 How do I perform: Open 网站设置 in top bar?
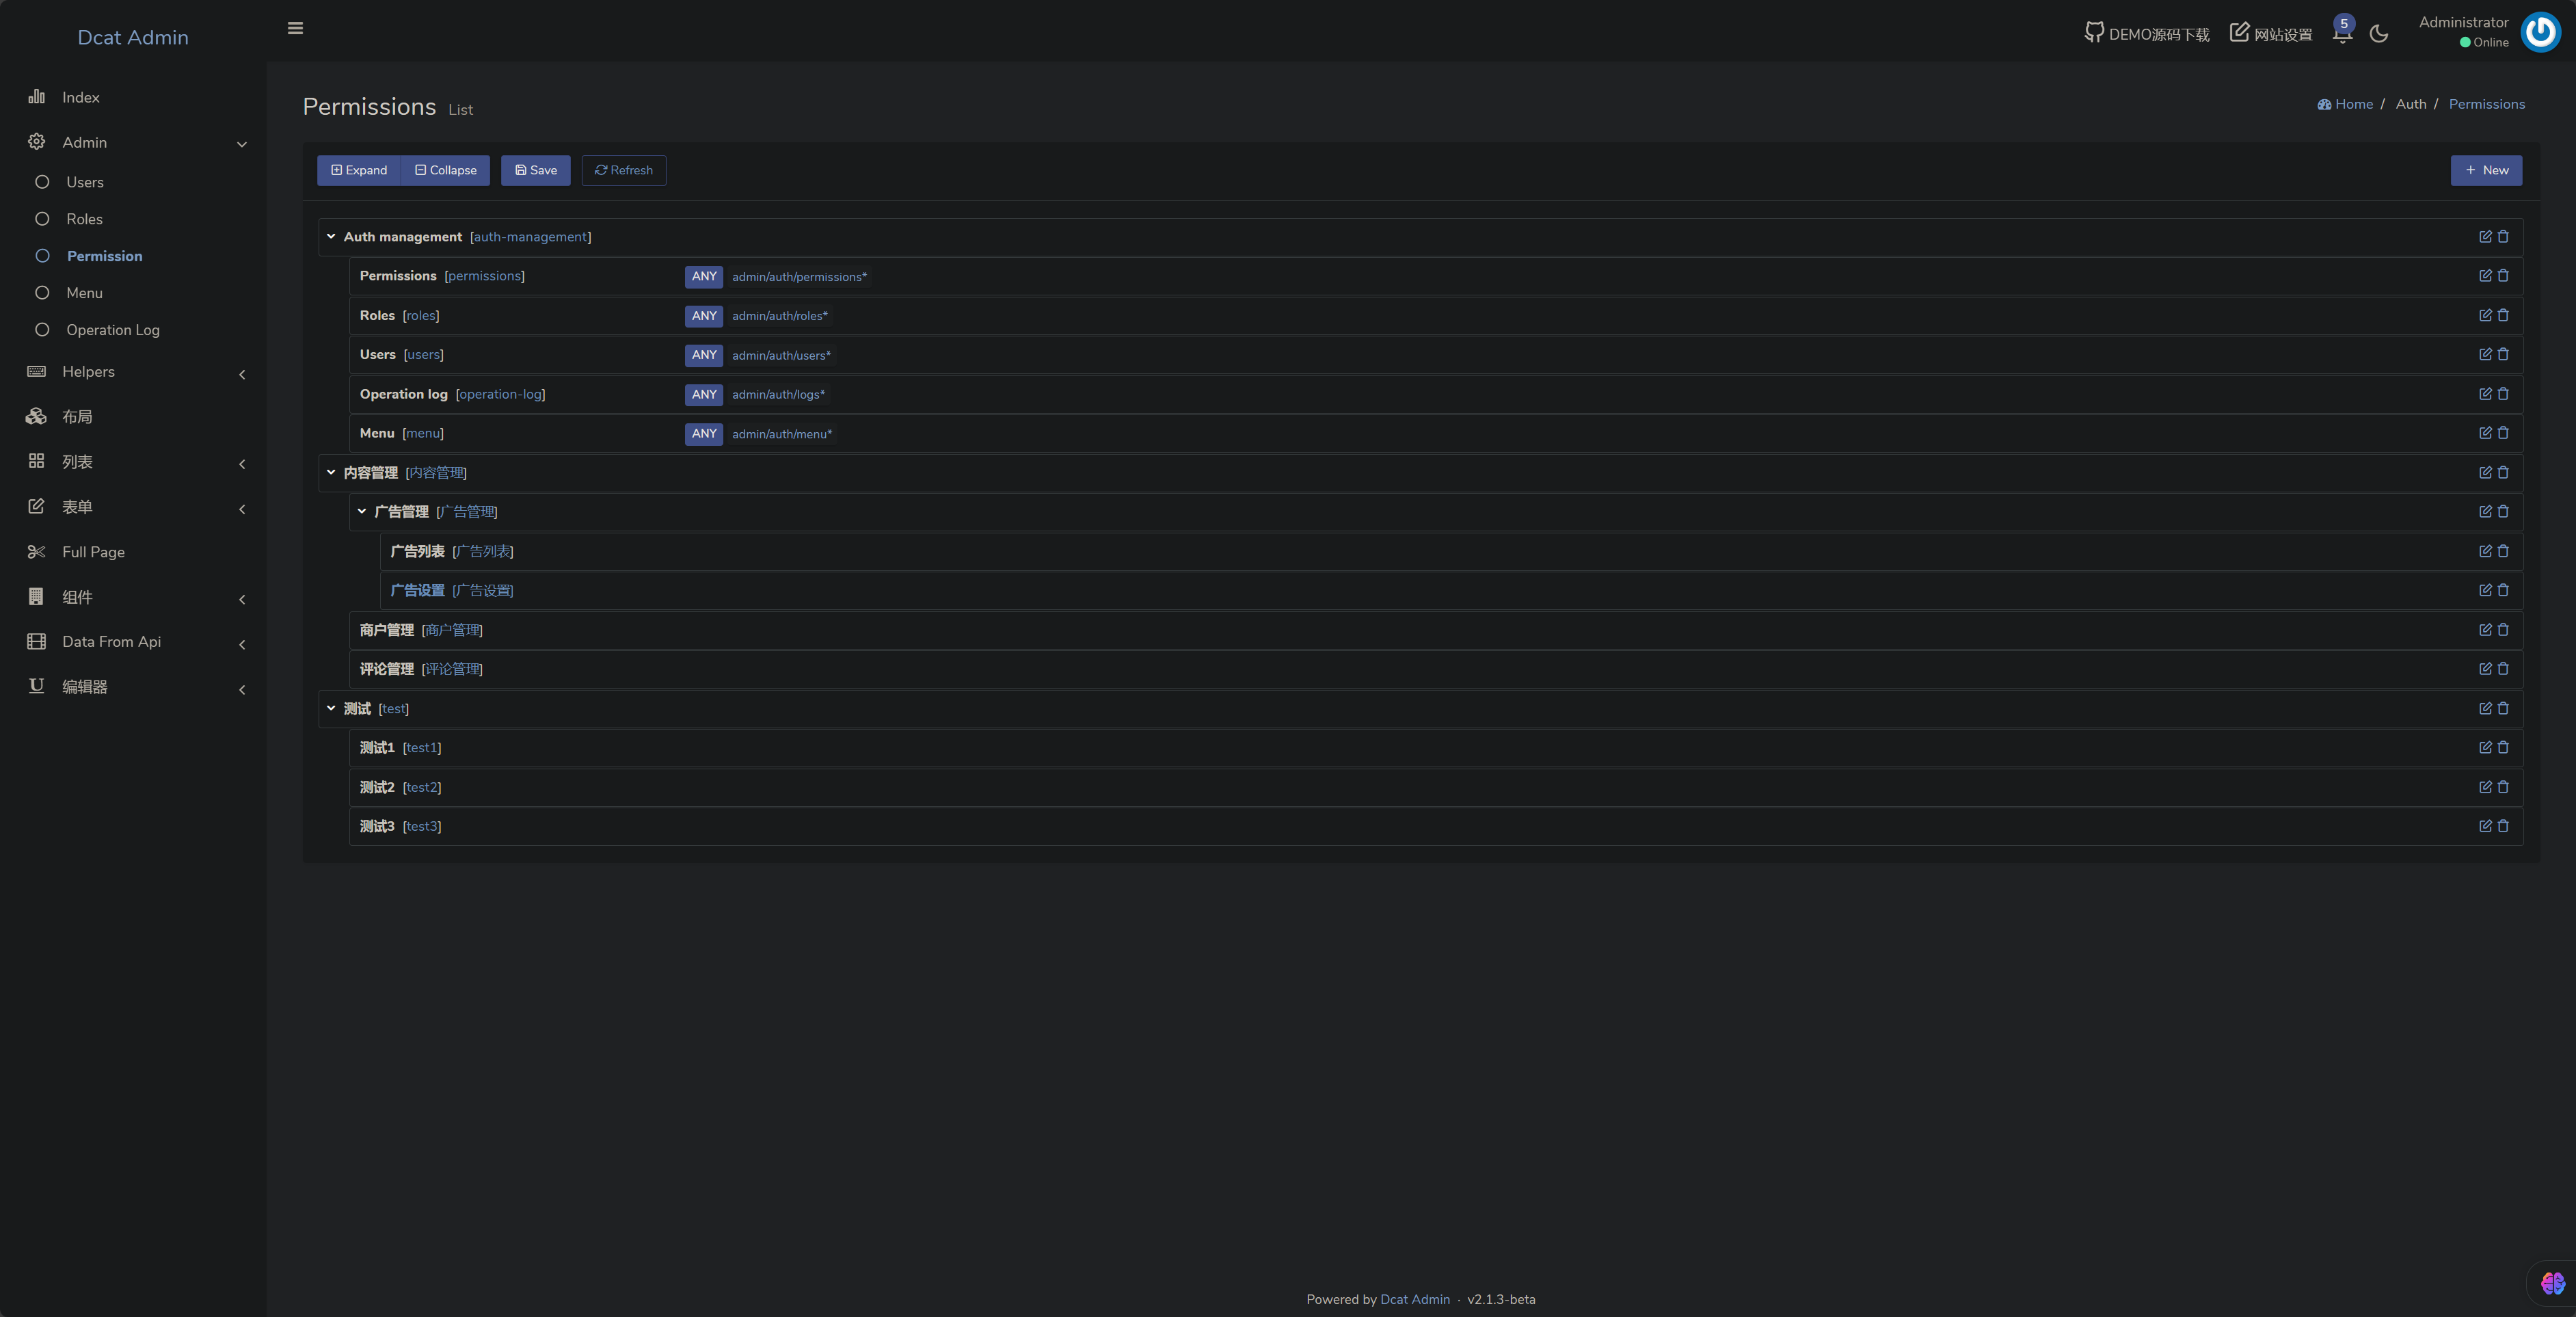pos(2271,33)
